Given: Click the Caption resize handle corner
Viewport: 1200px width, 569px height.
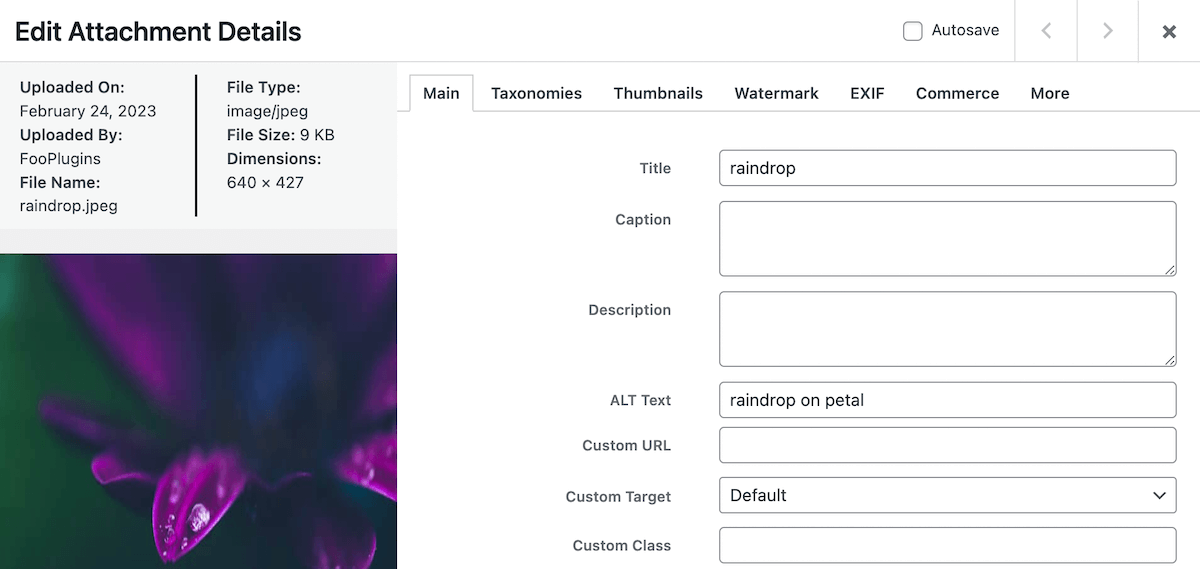Looking at the screenshot, I should 1169,269.
